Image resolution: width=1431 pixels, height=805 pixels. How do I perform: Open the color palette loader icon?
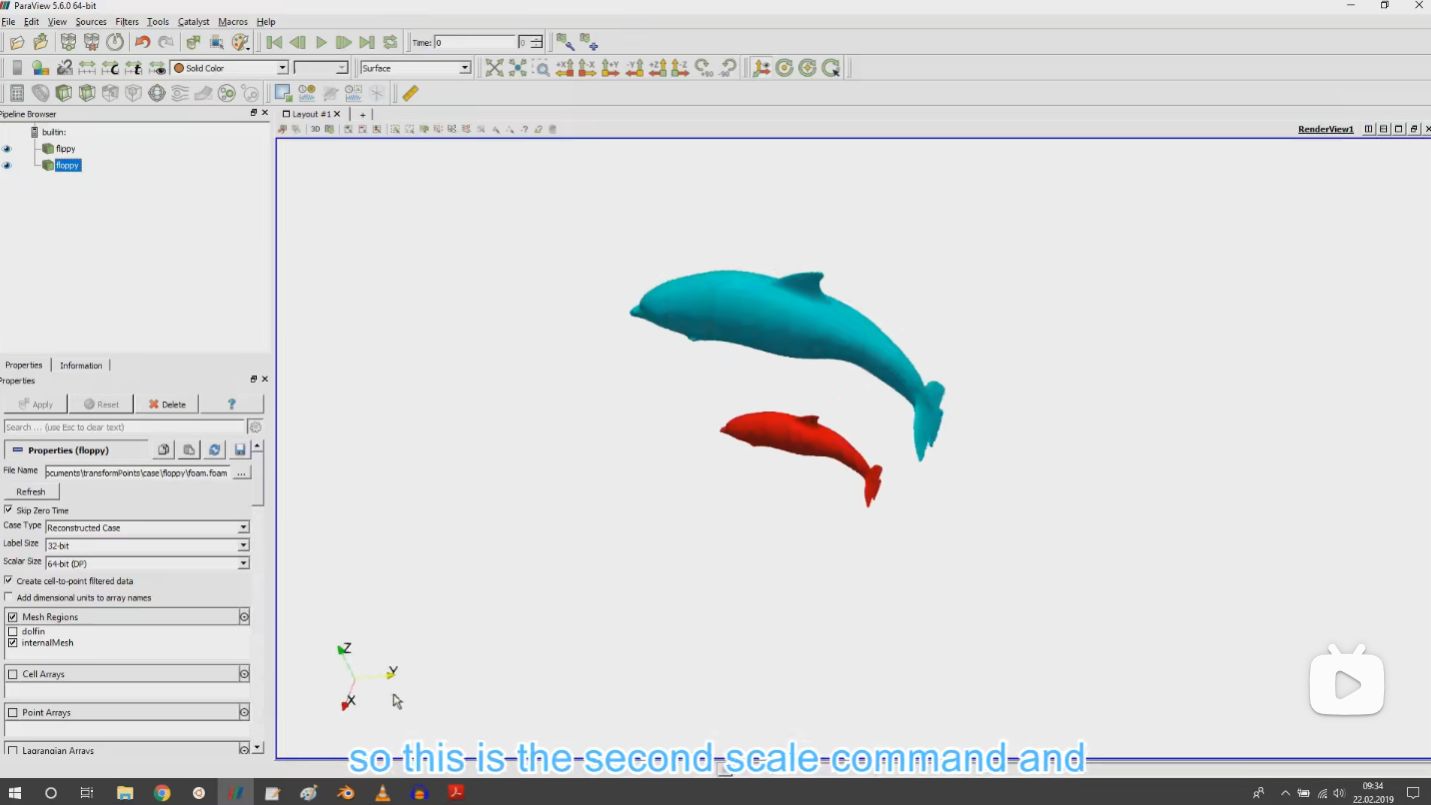pyautogui.click(x=240, y=42)
